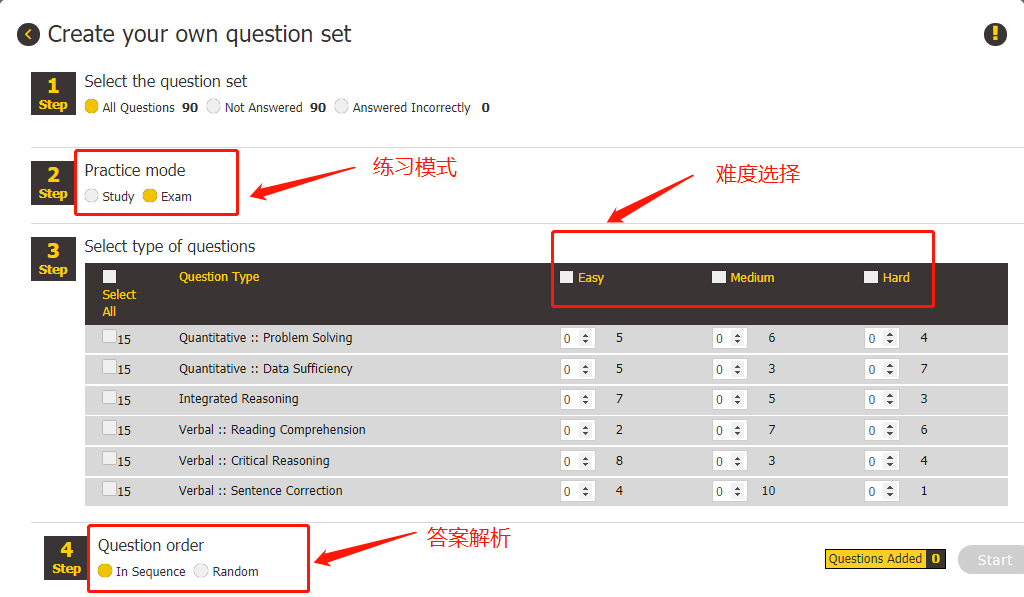Set question order to Random
This screenshot has height=597, width=1024.
[201, 571]
